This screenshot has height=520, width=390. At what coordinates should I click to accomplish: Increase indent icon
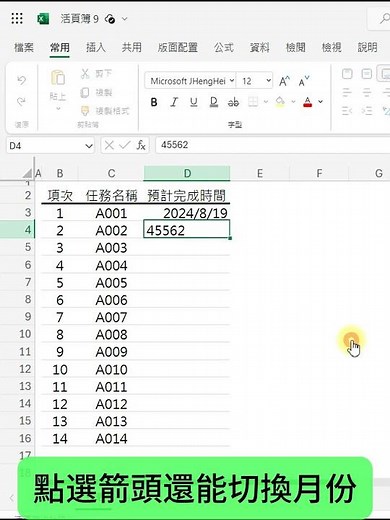[367, 110]
